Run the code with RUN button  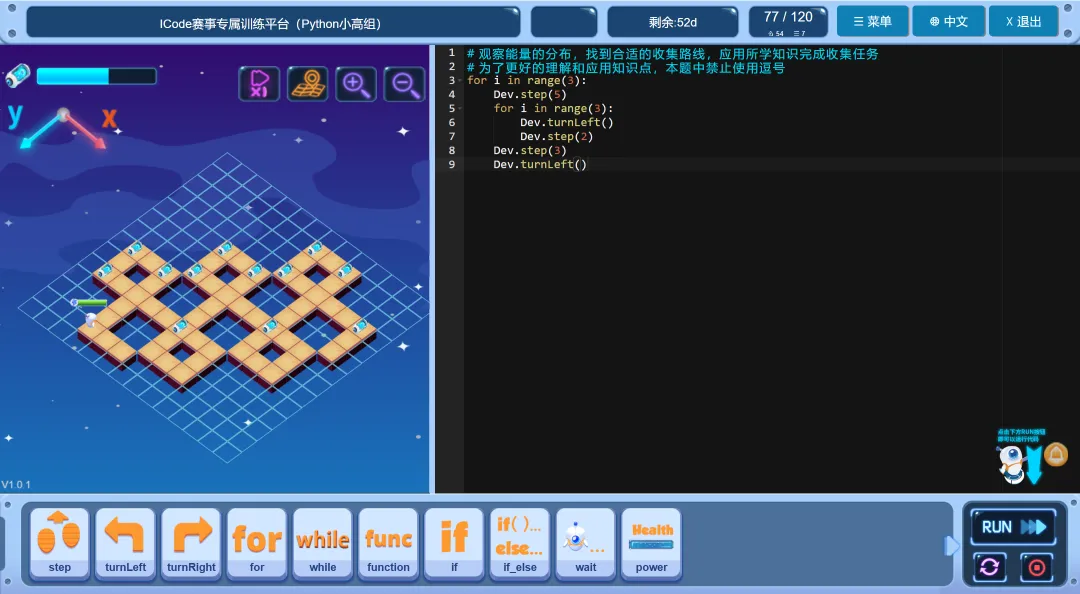coord(1013,527)
